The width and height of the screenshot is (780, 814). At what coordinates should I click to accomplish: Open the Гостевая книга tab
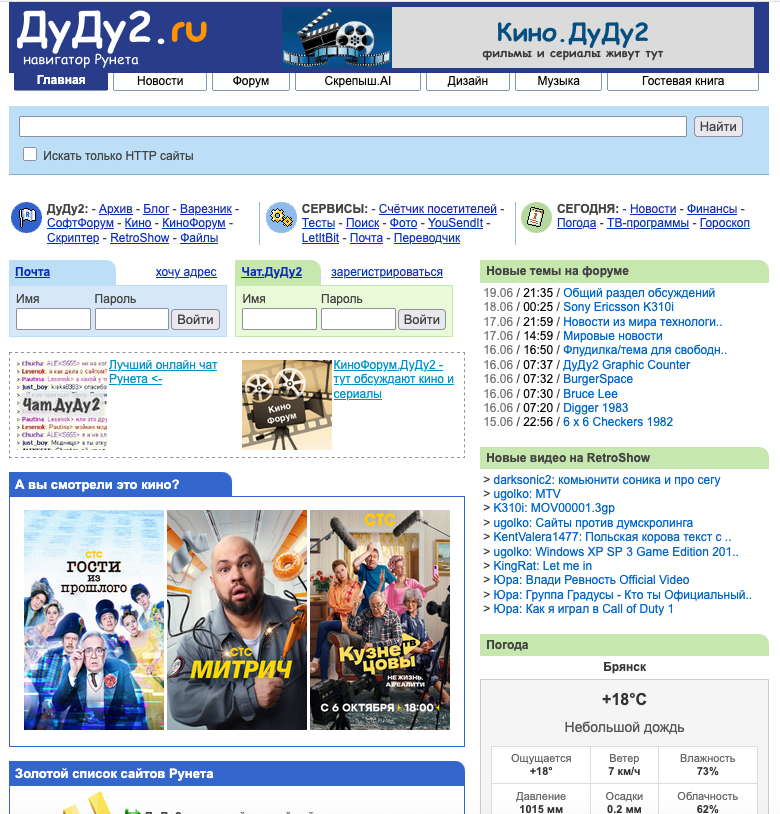tap(683, 81)
